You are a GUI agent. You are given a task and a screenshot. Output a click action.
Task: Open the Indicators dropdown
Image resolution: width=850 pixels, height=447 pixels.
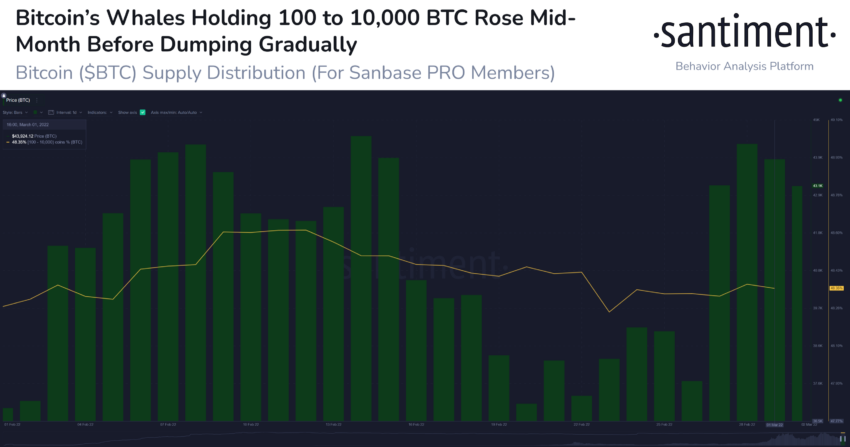point(100,113)
